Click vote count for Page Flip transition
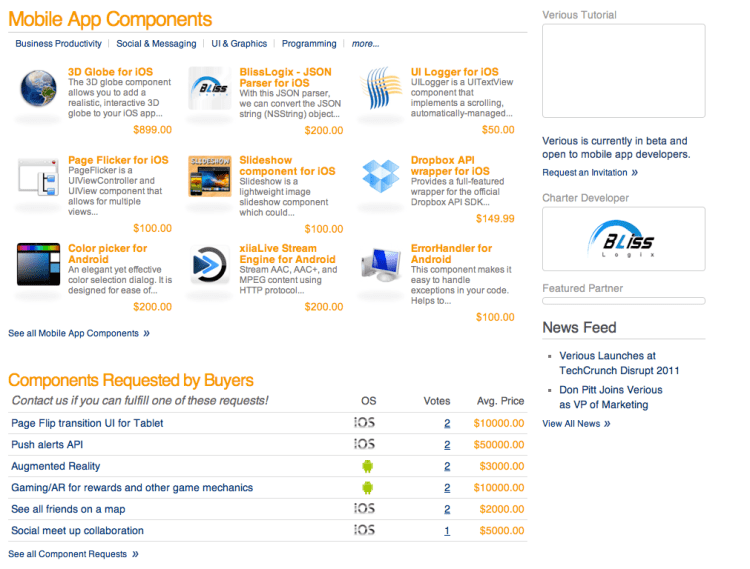Image resolution: width=750 pixels, height=569 pixels. click(x=447, y=423)
